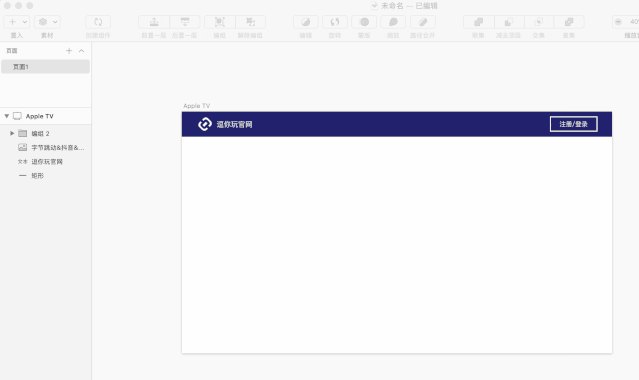This screenshot has width=639, height=380.
Task: Click the 缩放 scale icon
Action: (393, 22)
